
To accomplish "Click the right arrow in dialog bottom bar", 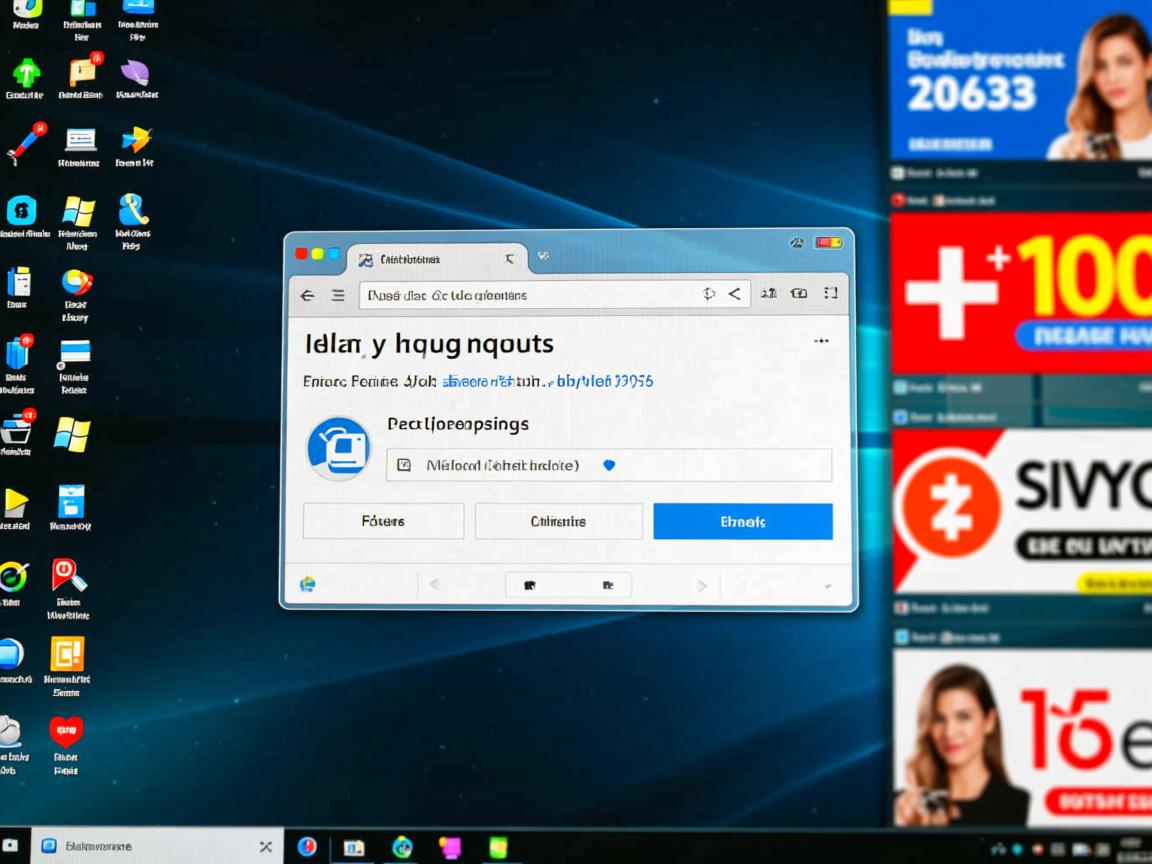I will click(x=702, y=585).
